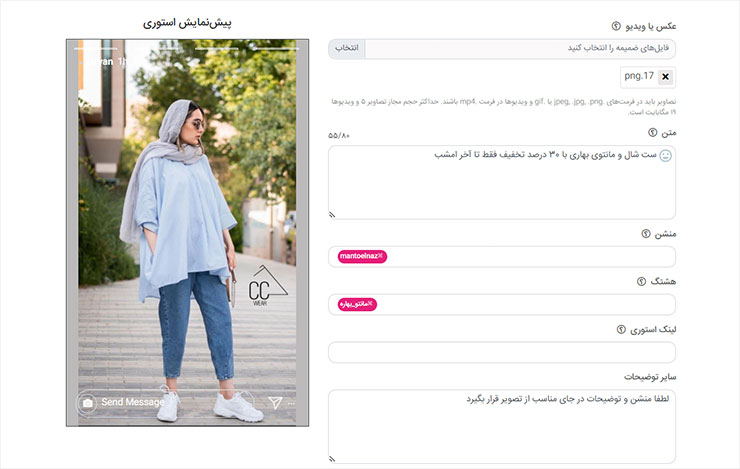Click the انتخاب file select button
This screenshot has height=469, width=740.
[347, 49]
